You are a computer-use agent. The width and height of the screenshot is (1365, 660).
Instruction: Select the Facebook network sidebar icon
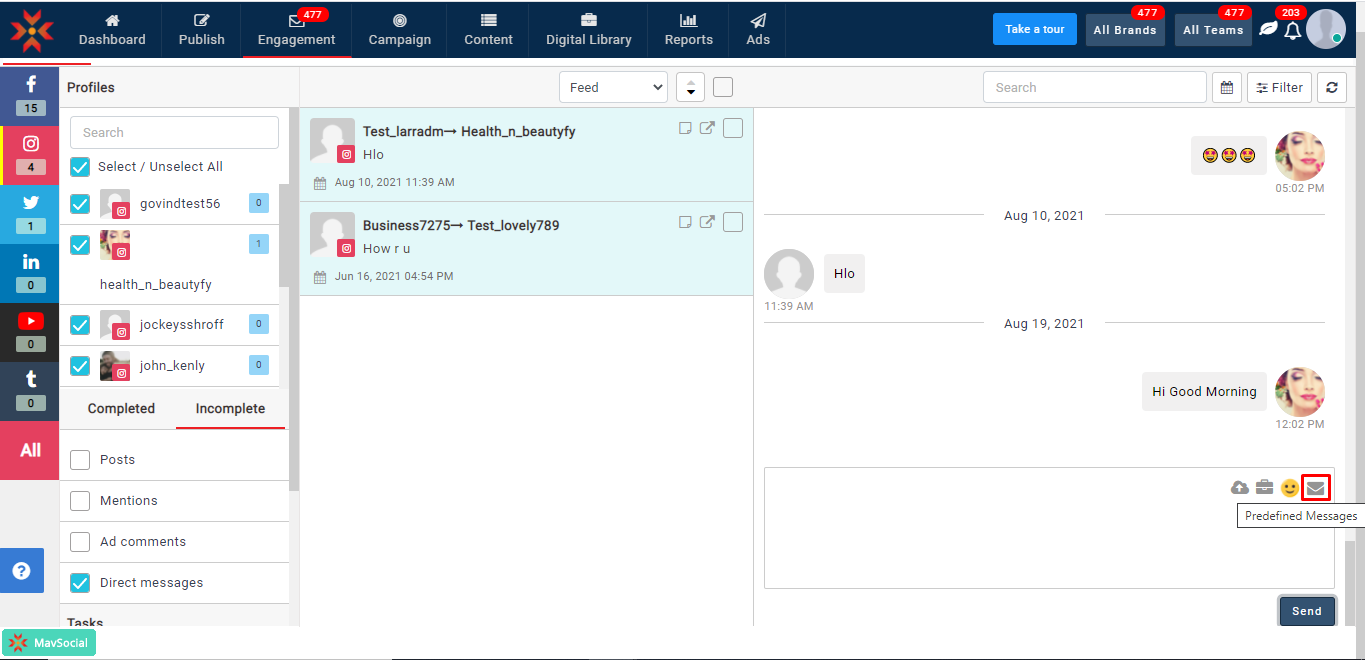coord(30,94)
